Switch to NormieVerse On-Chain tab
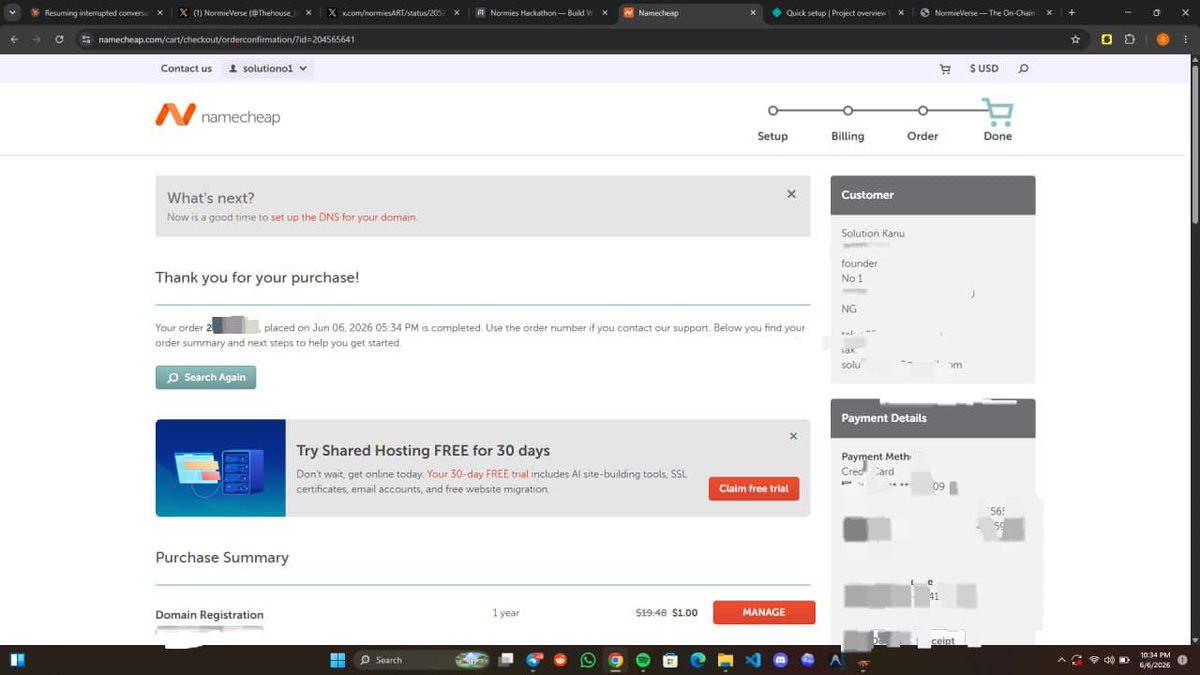The height and width of the screenshot is (675, 1200). [x=986, y=13]
